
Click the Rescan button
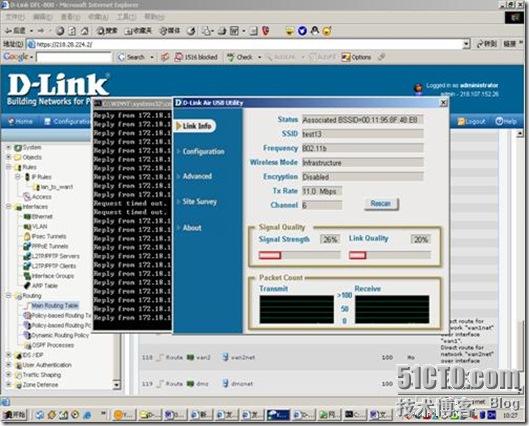pos(381,203)
